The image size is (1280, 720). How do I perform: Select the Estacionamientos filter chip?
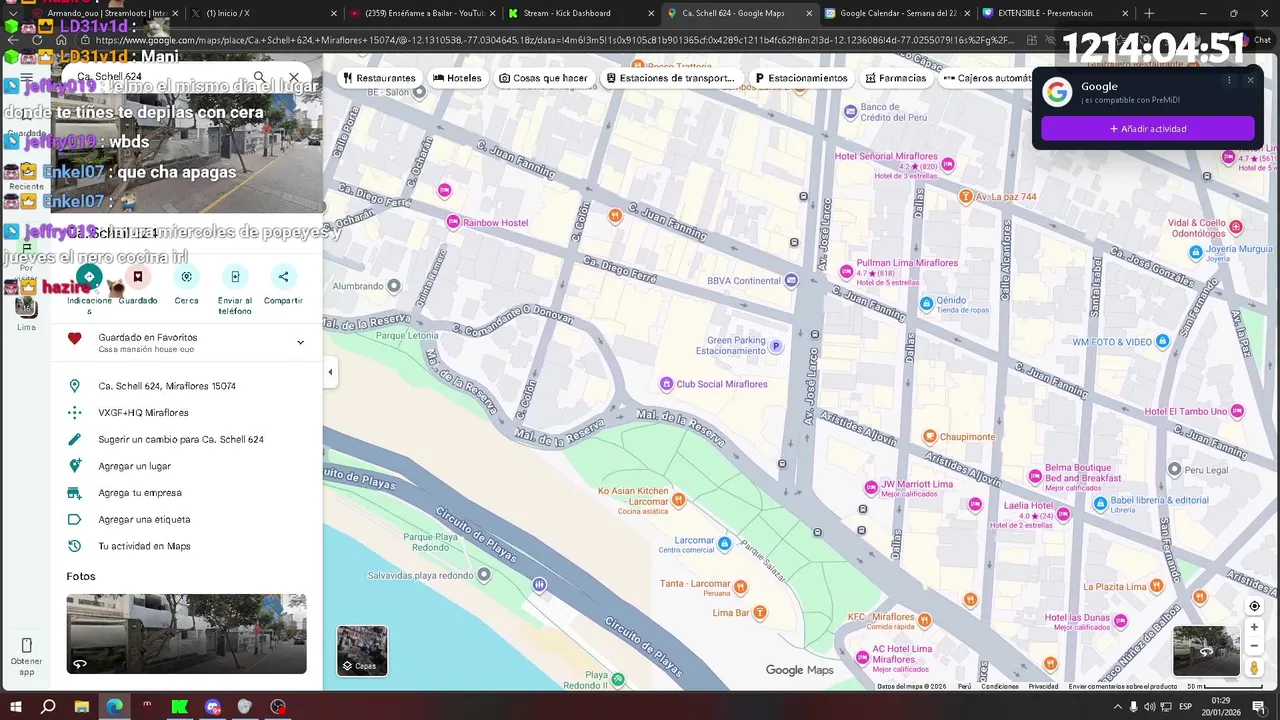tap(801, 78)
